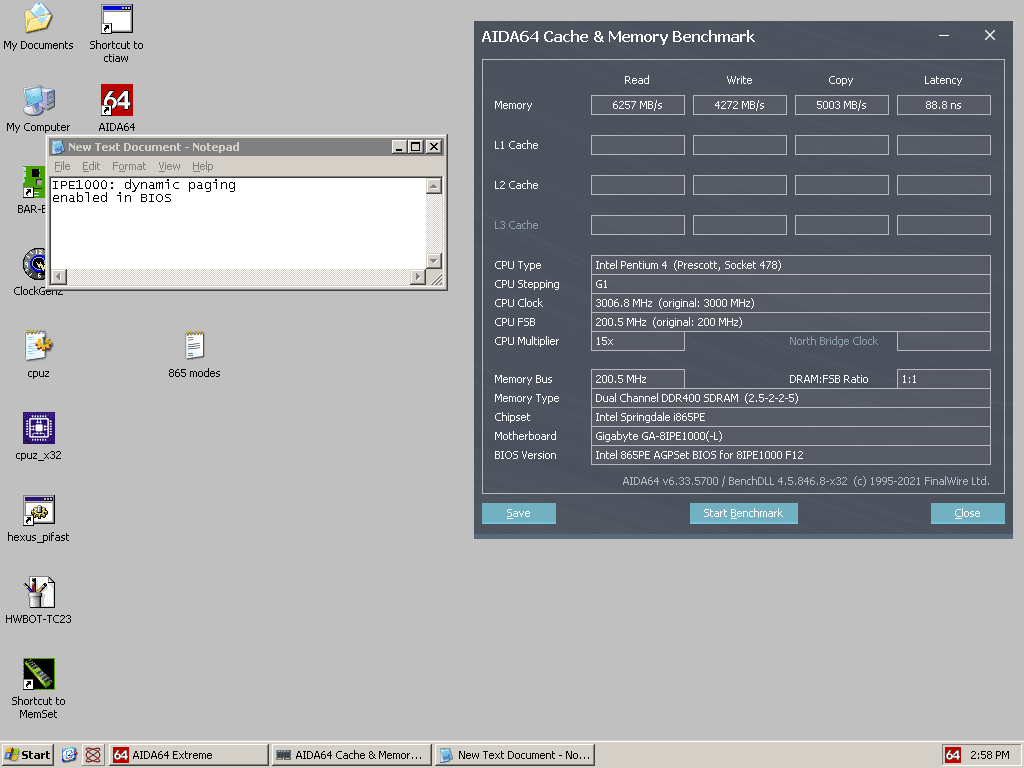This screenshot has height=768, width=1024.
Task: Click the Motherboard value Gigabyte GA-8IPE1000(-L)
Action: (790, 436)
